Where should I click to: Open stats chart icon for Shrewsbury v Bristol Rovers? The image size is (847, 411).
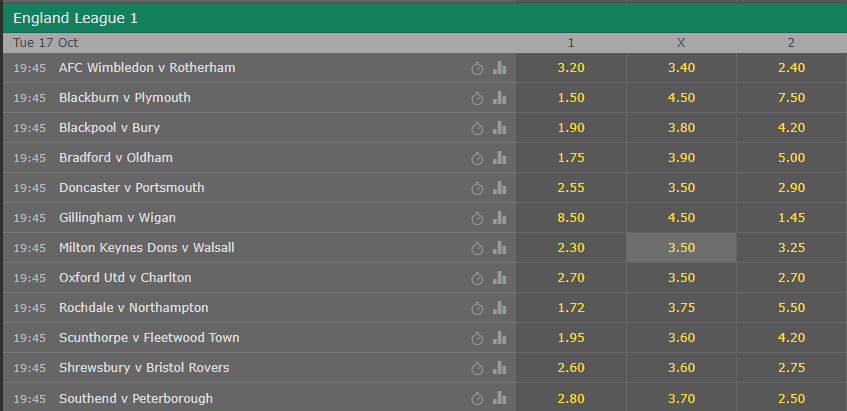[x=500, y=368]
